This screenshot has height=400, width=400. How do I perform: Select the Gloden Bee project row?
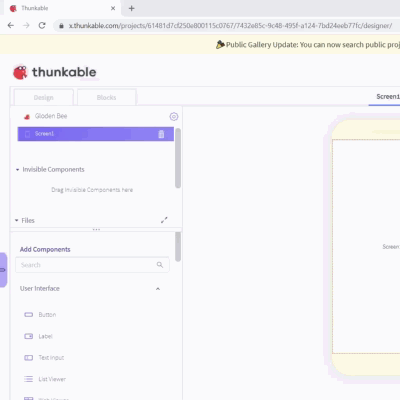coord(96,116)
